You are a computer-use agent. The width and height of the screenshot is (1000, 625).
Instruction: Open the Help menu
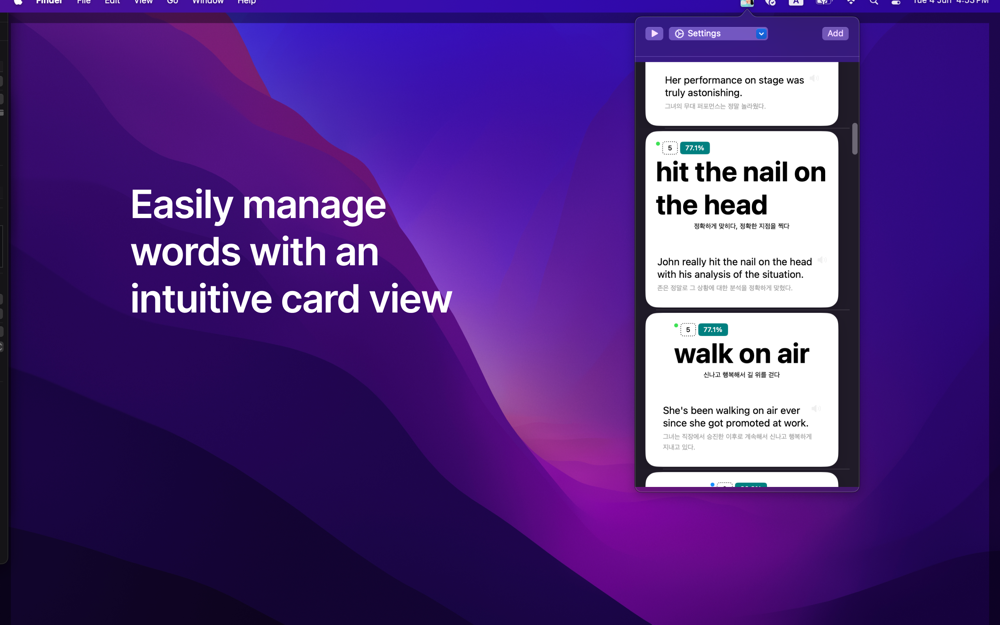(247, 3)
